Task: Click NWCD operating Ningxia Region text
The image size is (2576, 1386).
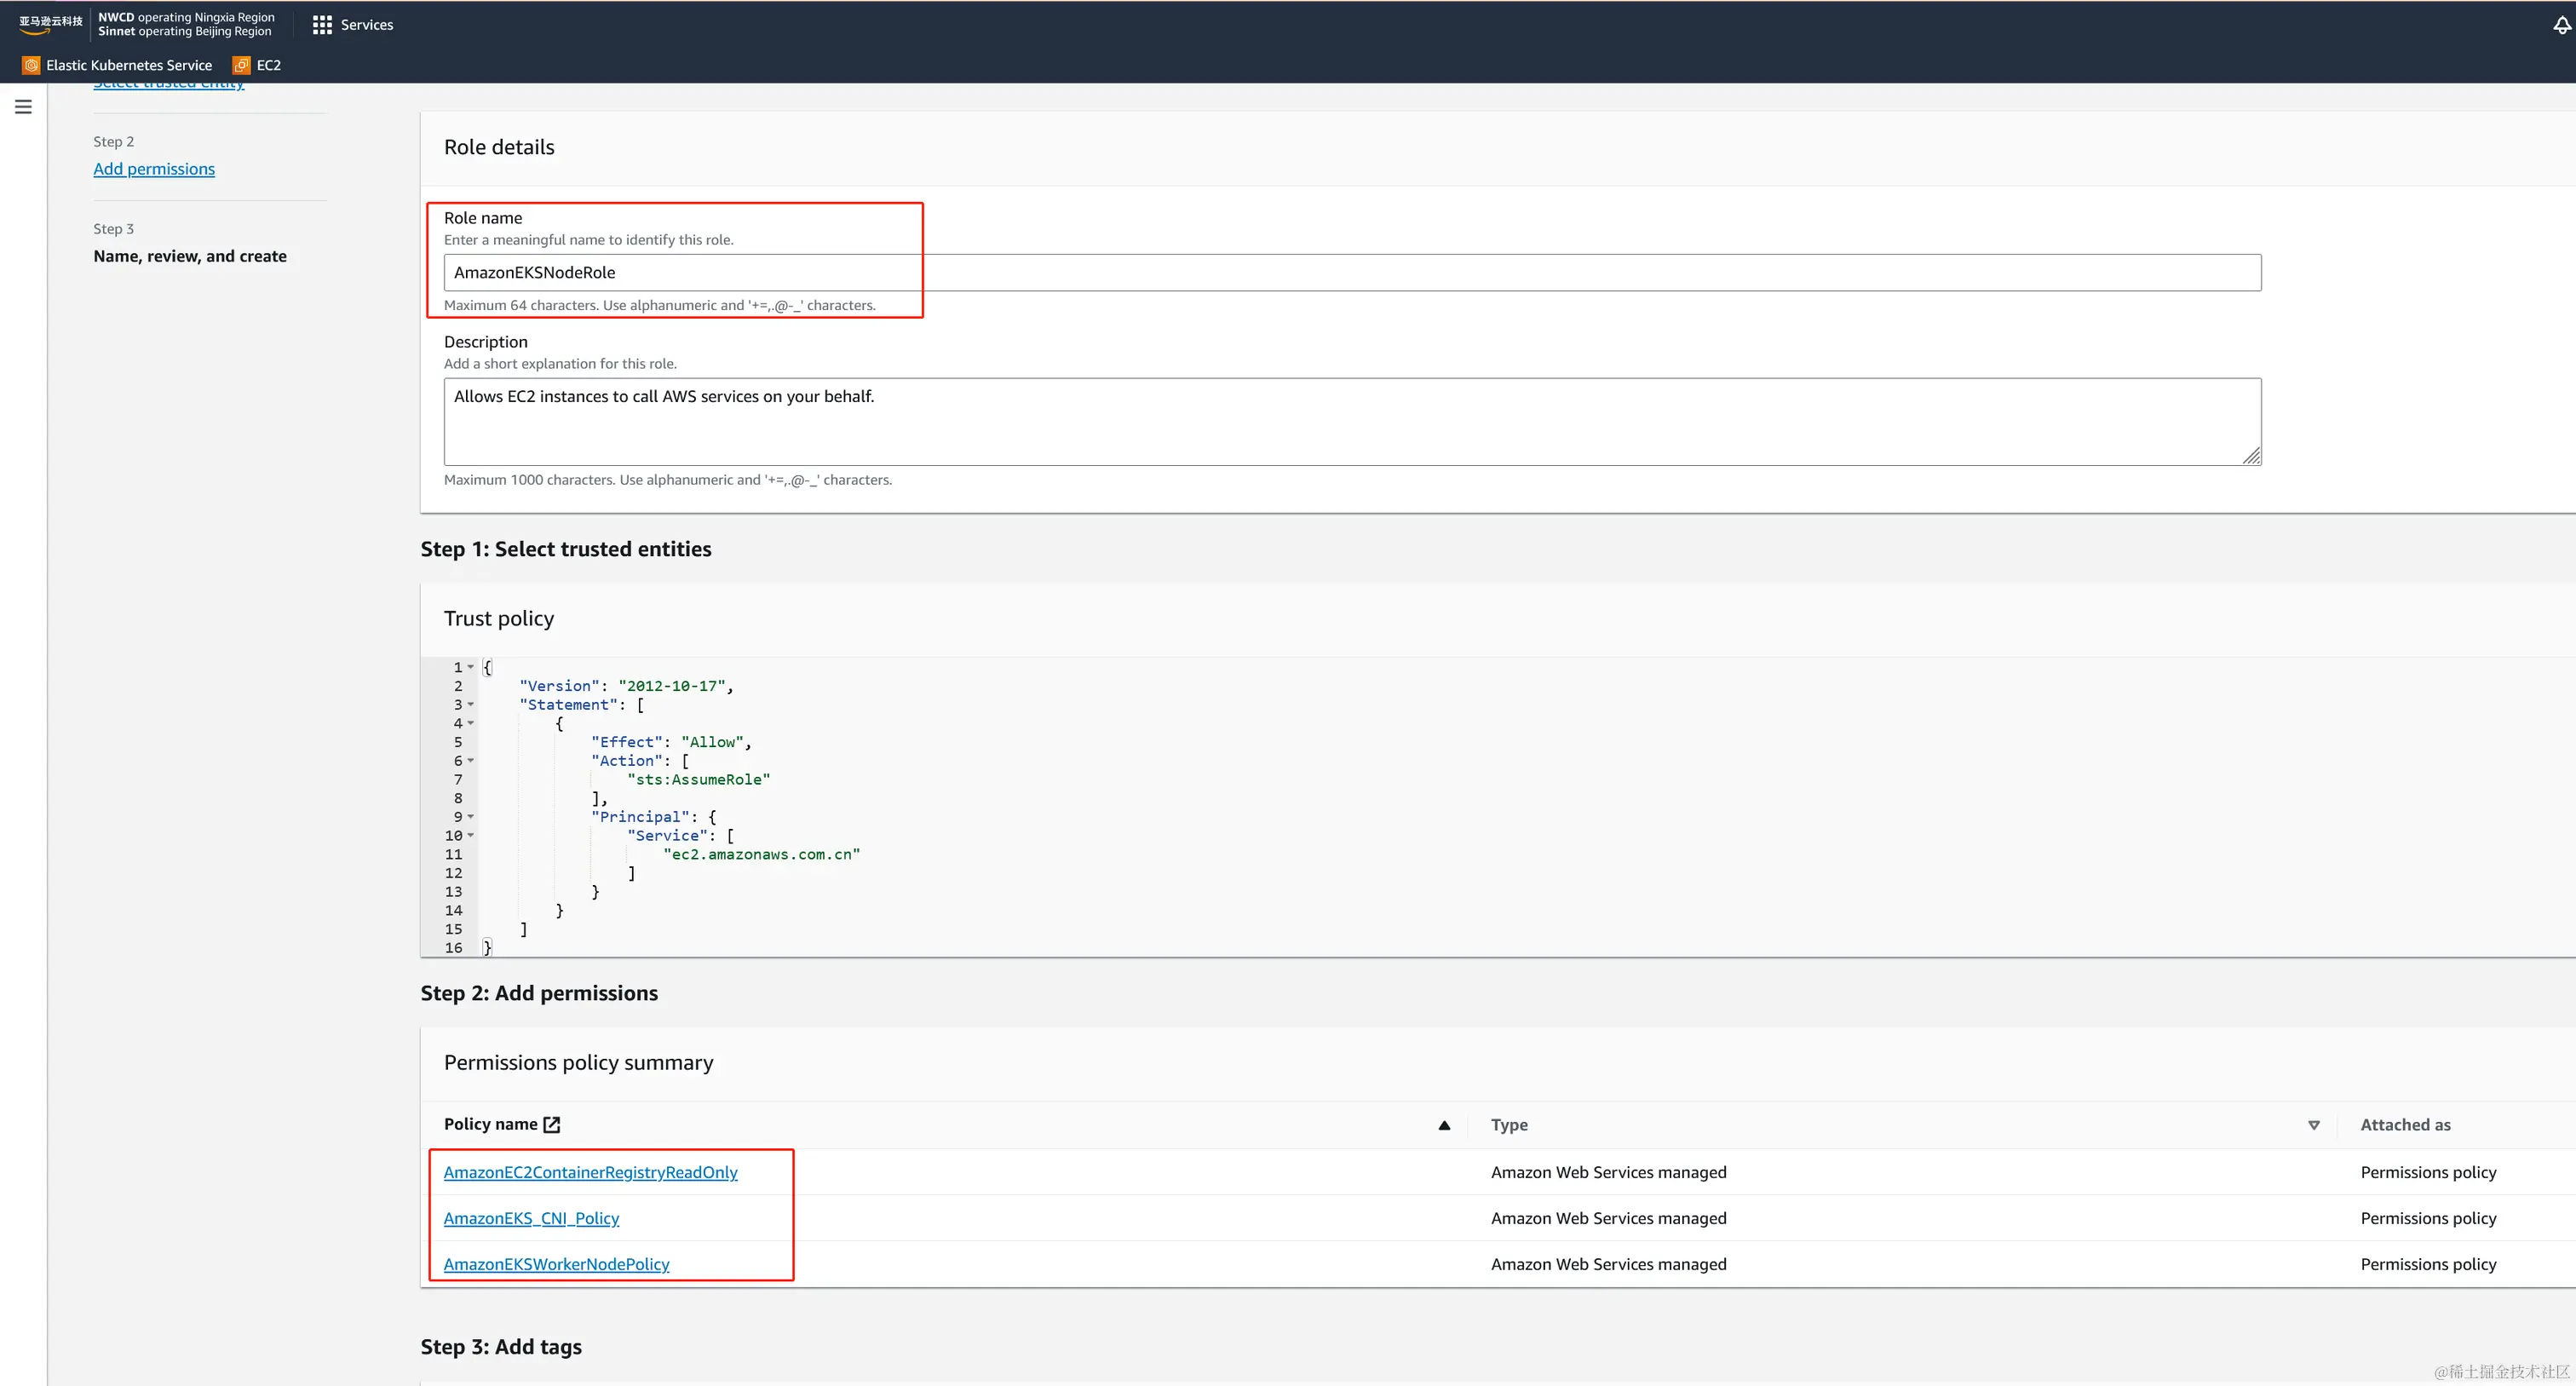Action: (186, 17)
